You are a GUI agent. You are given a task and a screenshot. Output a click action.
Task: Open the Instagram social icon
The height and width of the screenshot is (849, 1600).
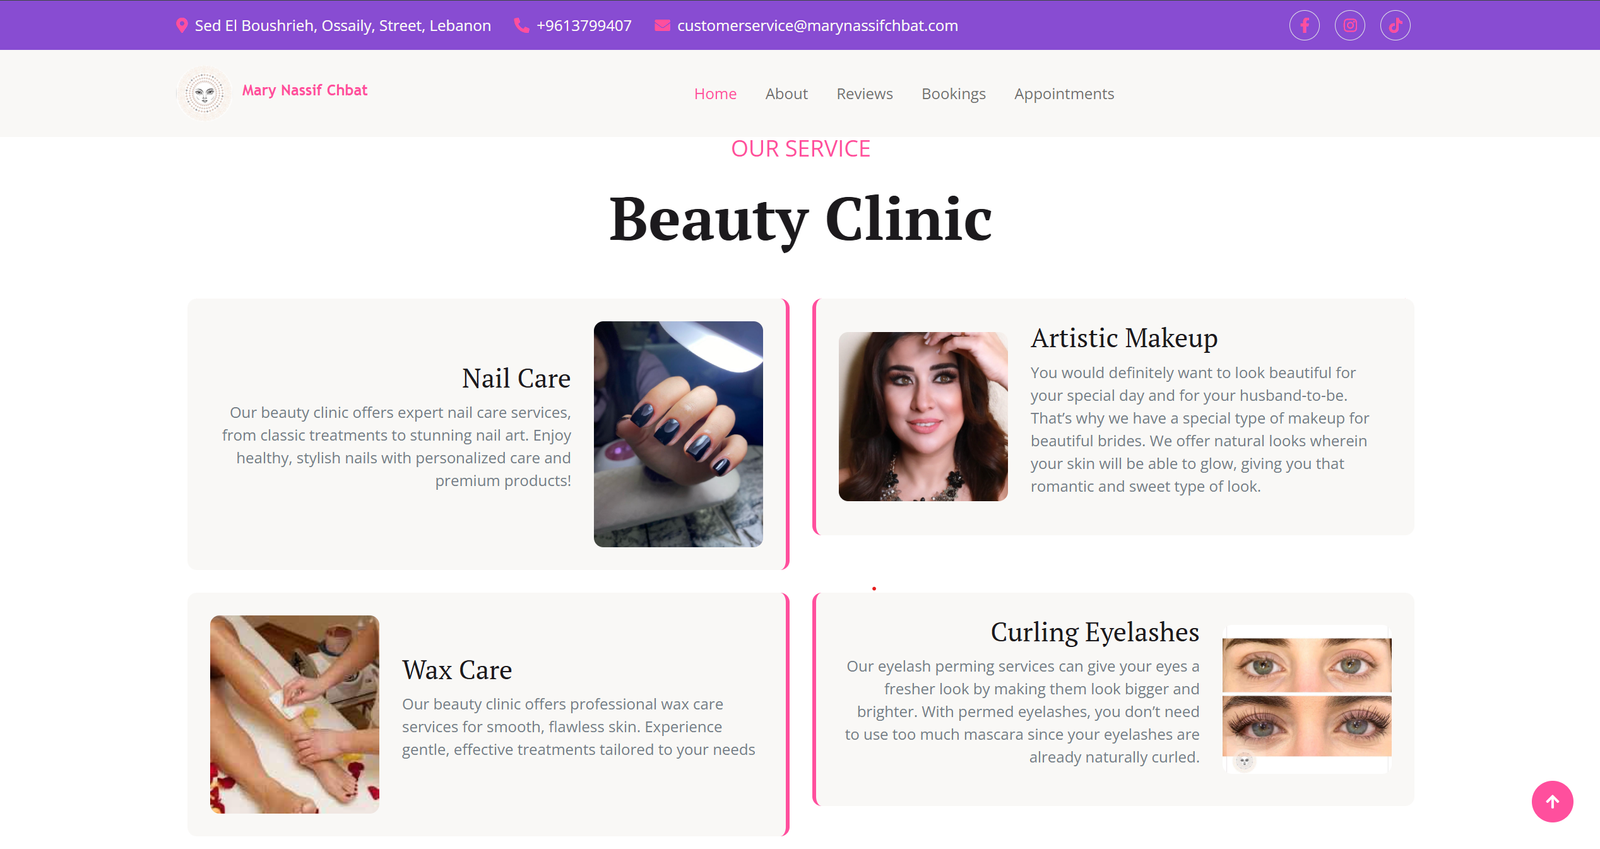(1350, 25)
